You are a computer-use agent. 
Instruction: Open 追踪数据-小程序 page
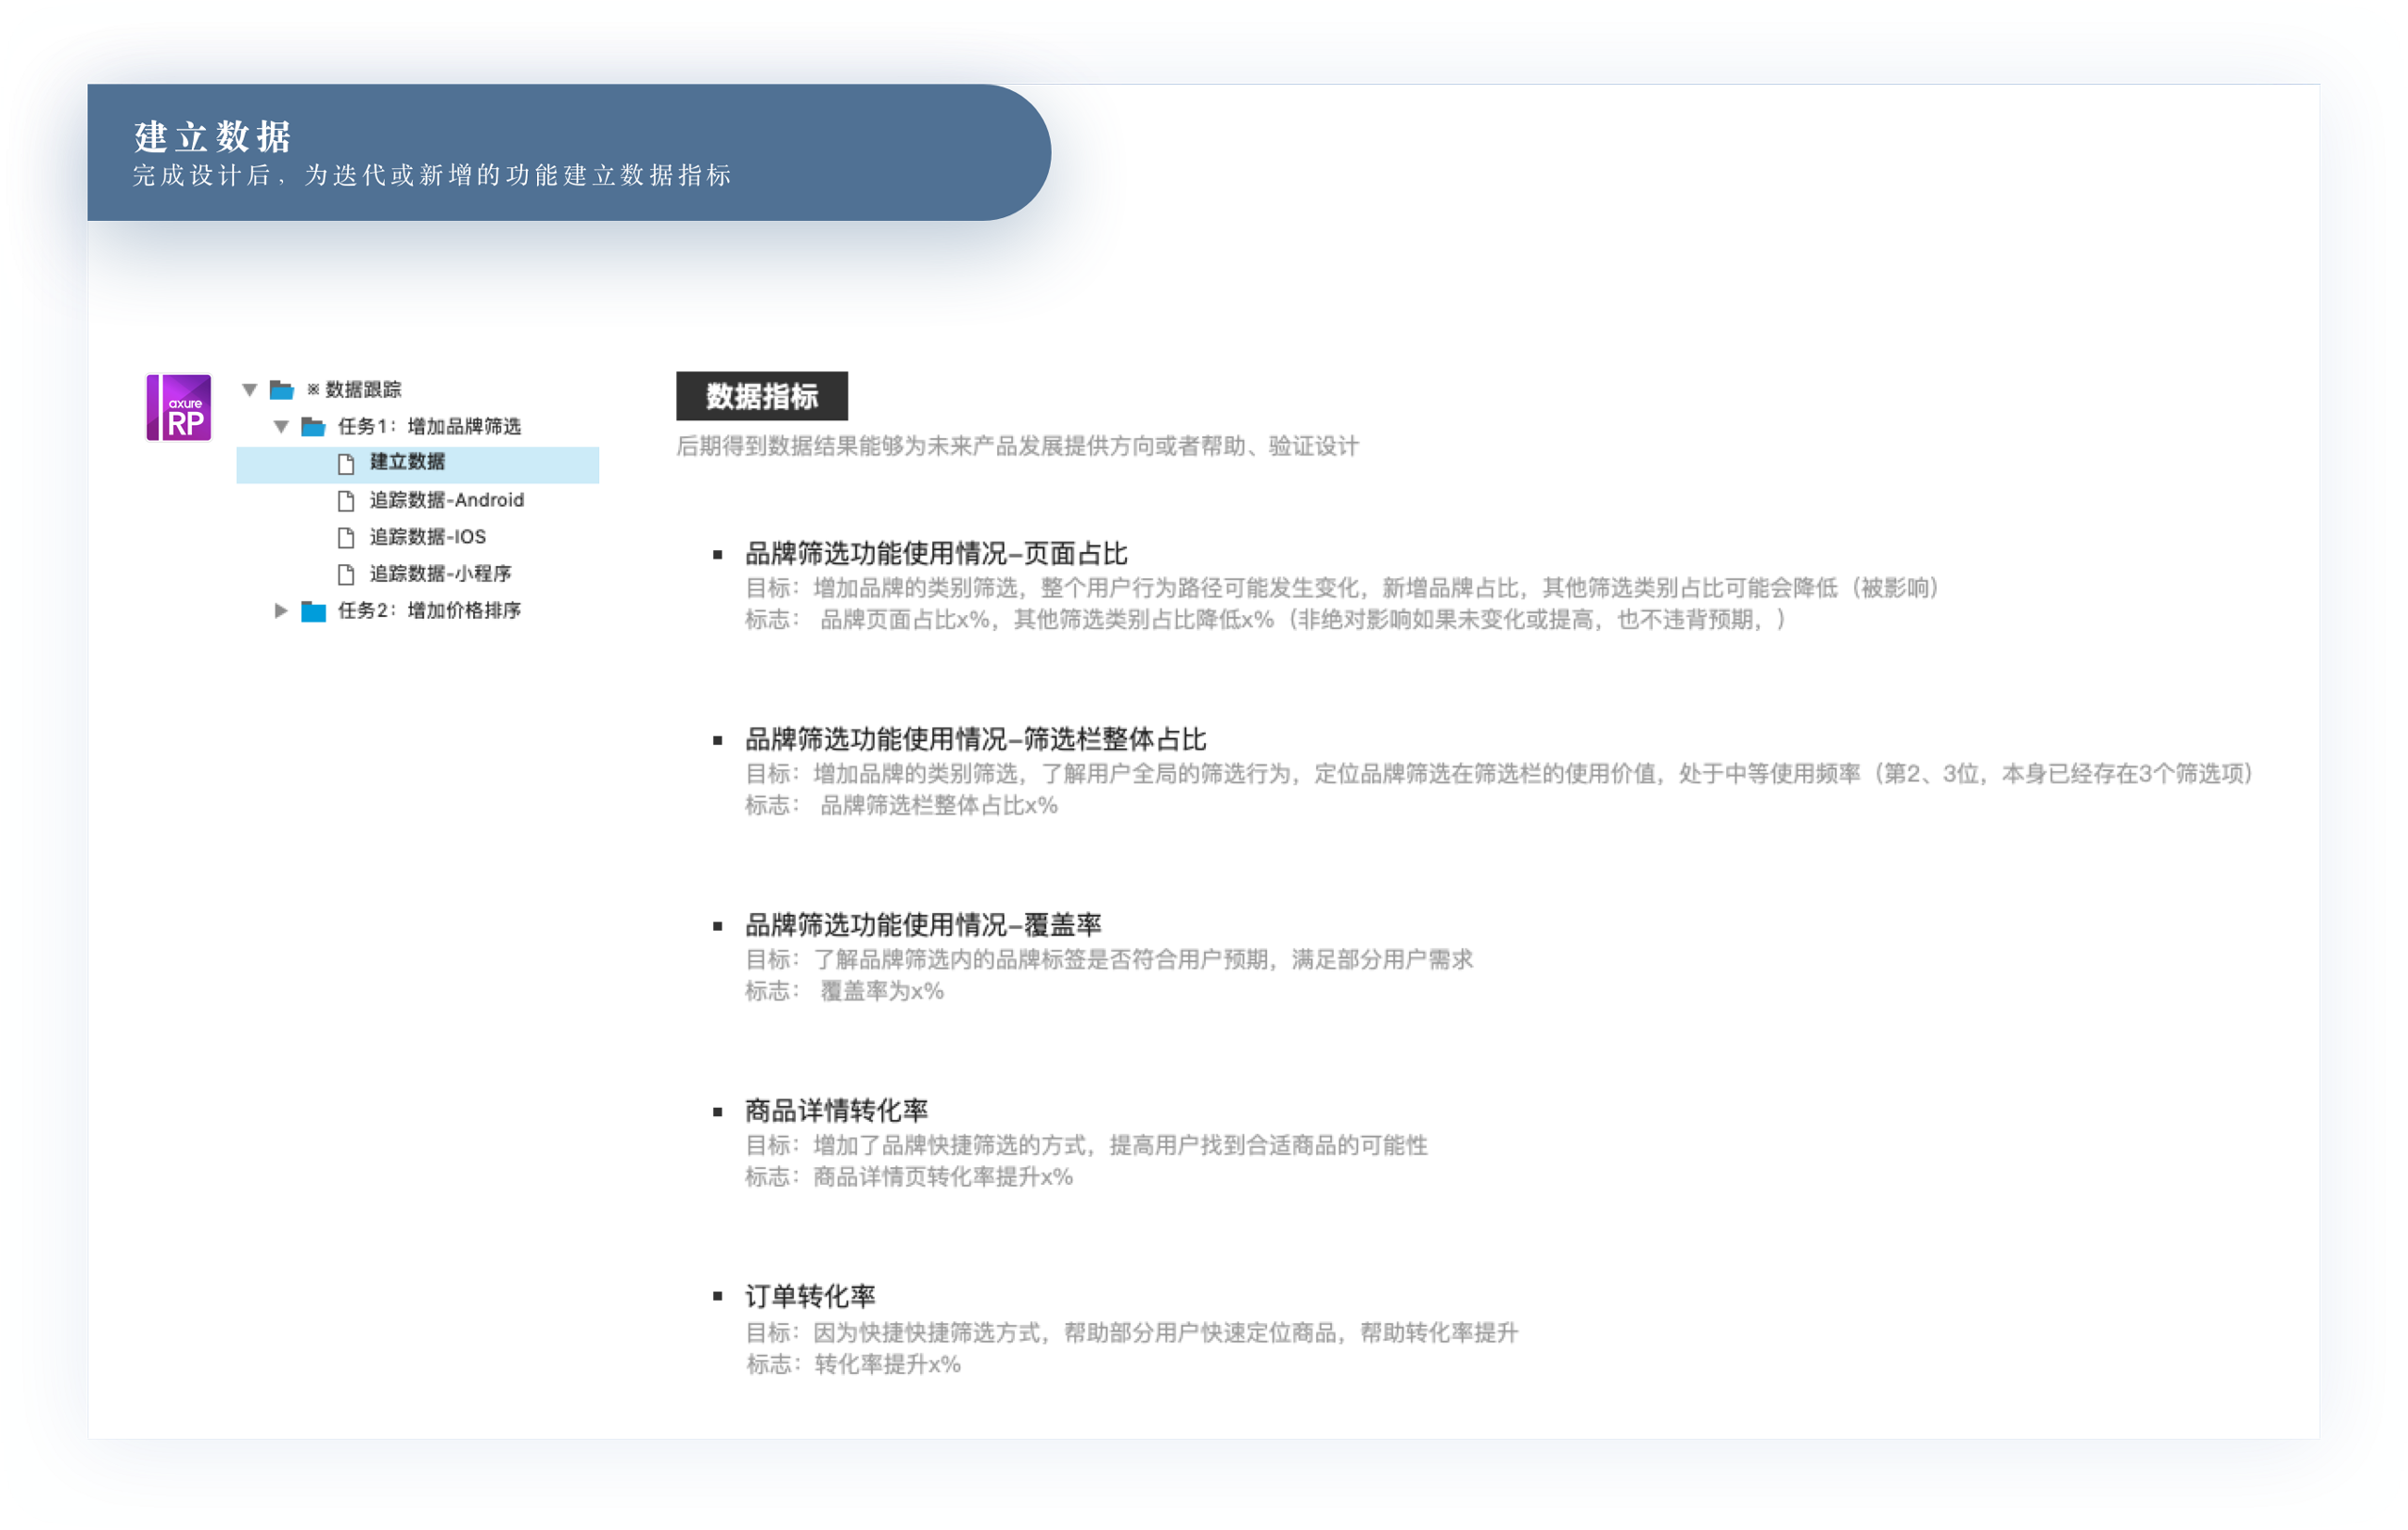tap(440, 574)
